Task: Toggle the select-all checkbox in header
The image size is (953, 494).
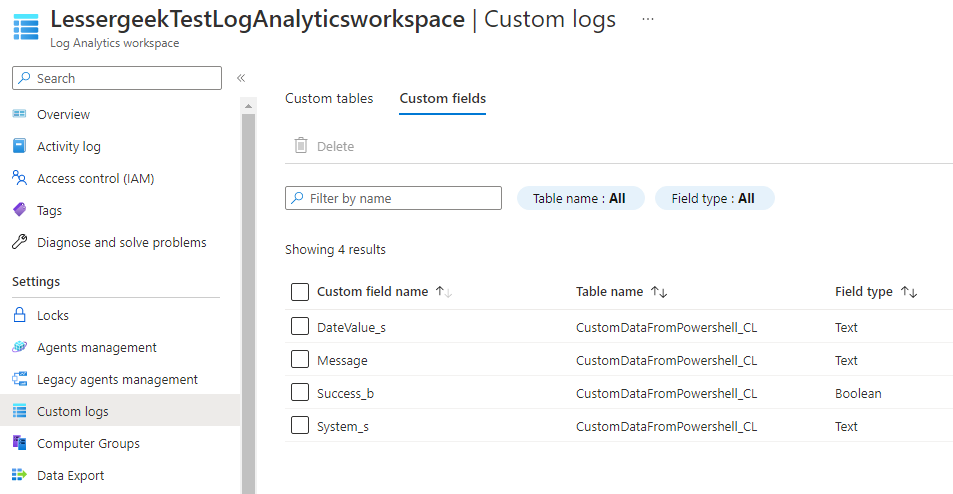Action: [x=300, y=292]
